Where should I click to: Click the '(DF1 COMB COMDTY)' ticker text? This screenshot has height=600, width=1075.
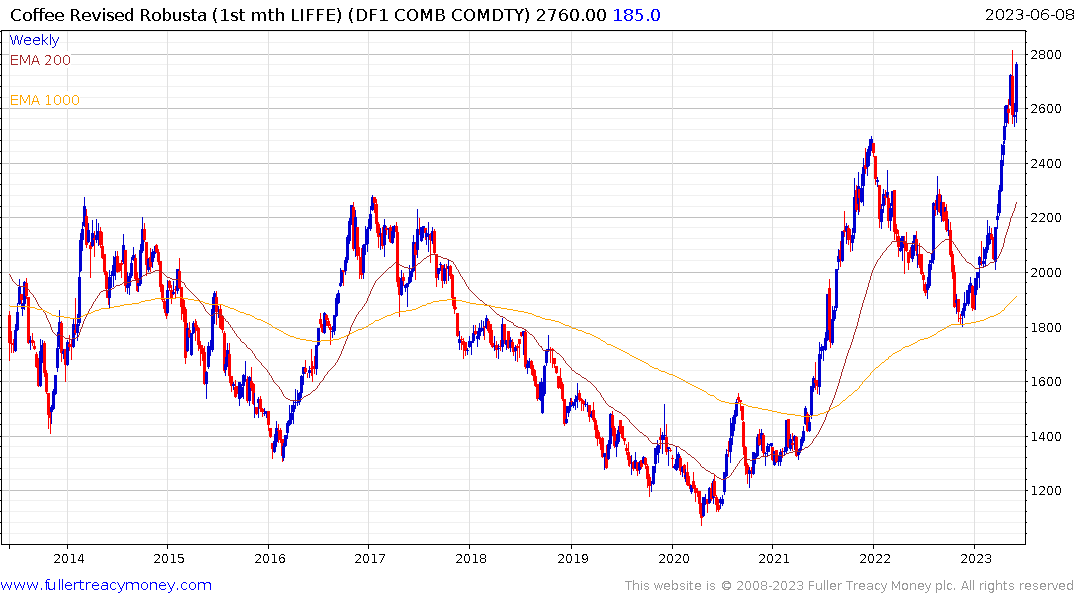(x=439, y=15)
